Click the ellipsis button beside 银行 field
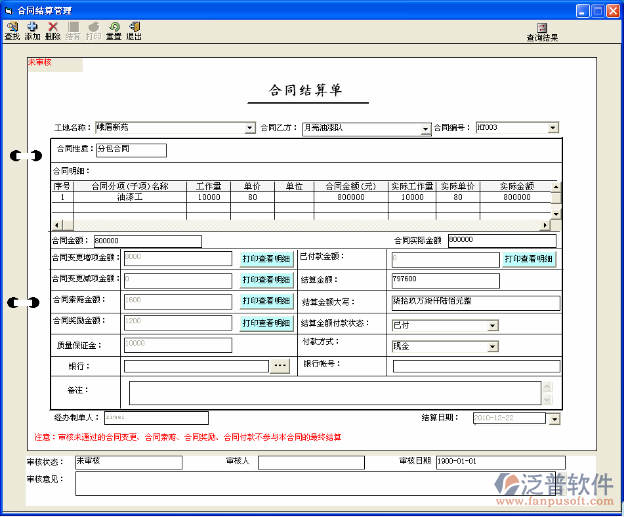The height and width of the screenshot is (517, 624). (280, 366)
